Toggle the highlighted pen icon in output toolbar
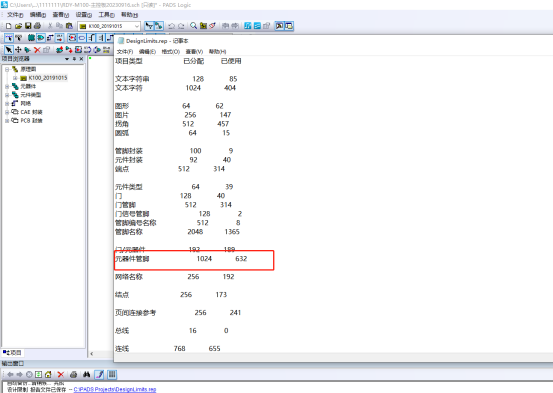 click(100, 374)
